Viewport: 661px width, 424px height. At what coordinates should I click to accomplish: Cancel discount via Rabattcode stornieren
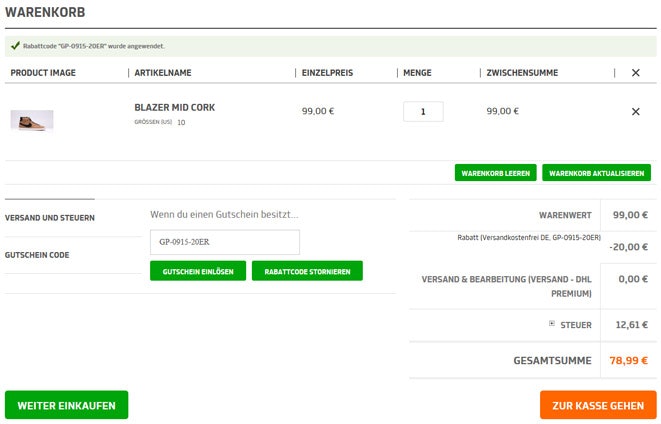(307, 271)
